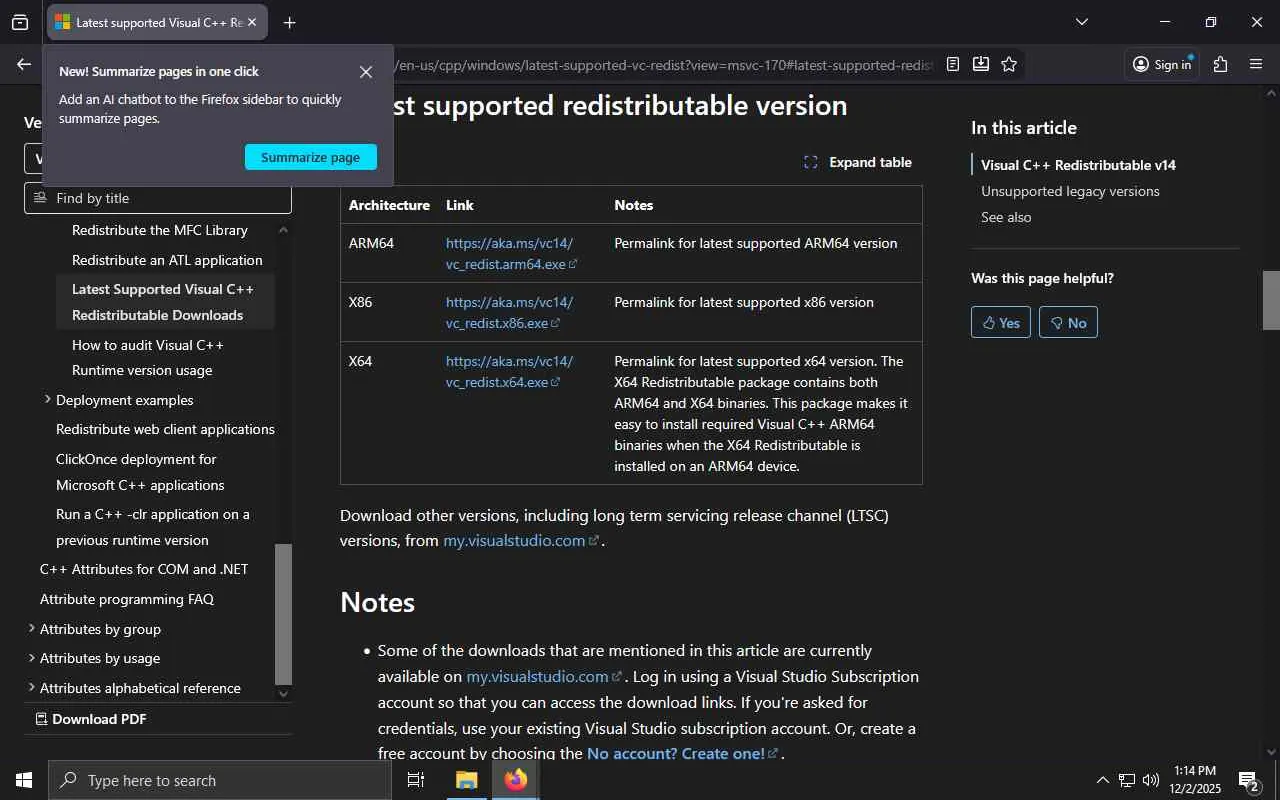This screenshot has width=1280, height=800.
Task: Open the Extensions puzzle icon
Action: tap(1220, 64)
